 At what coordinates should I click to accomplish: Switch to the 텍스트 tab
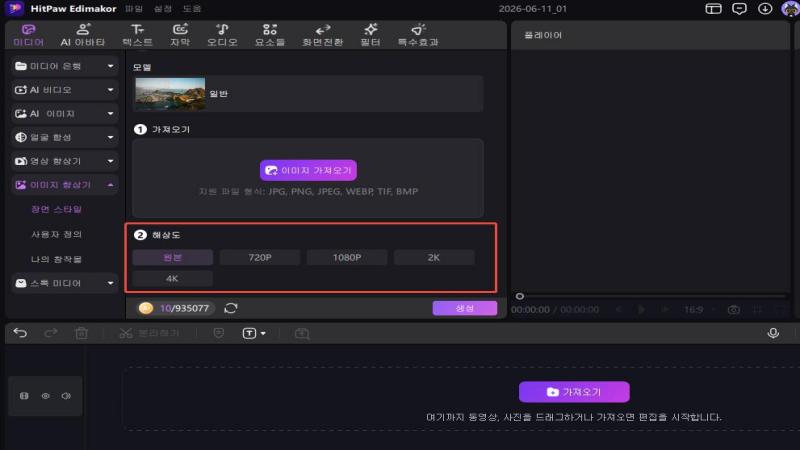tap(137, 35)
